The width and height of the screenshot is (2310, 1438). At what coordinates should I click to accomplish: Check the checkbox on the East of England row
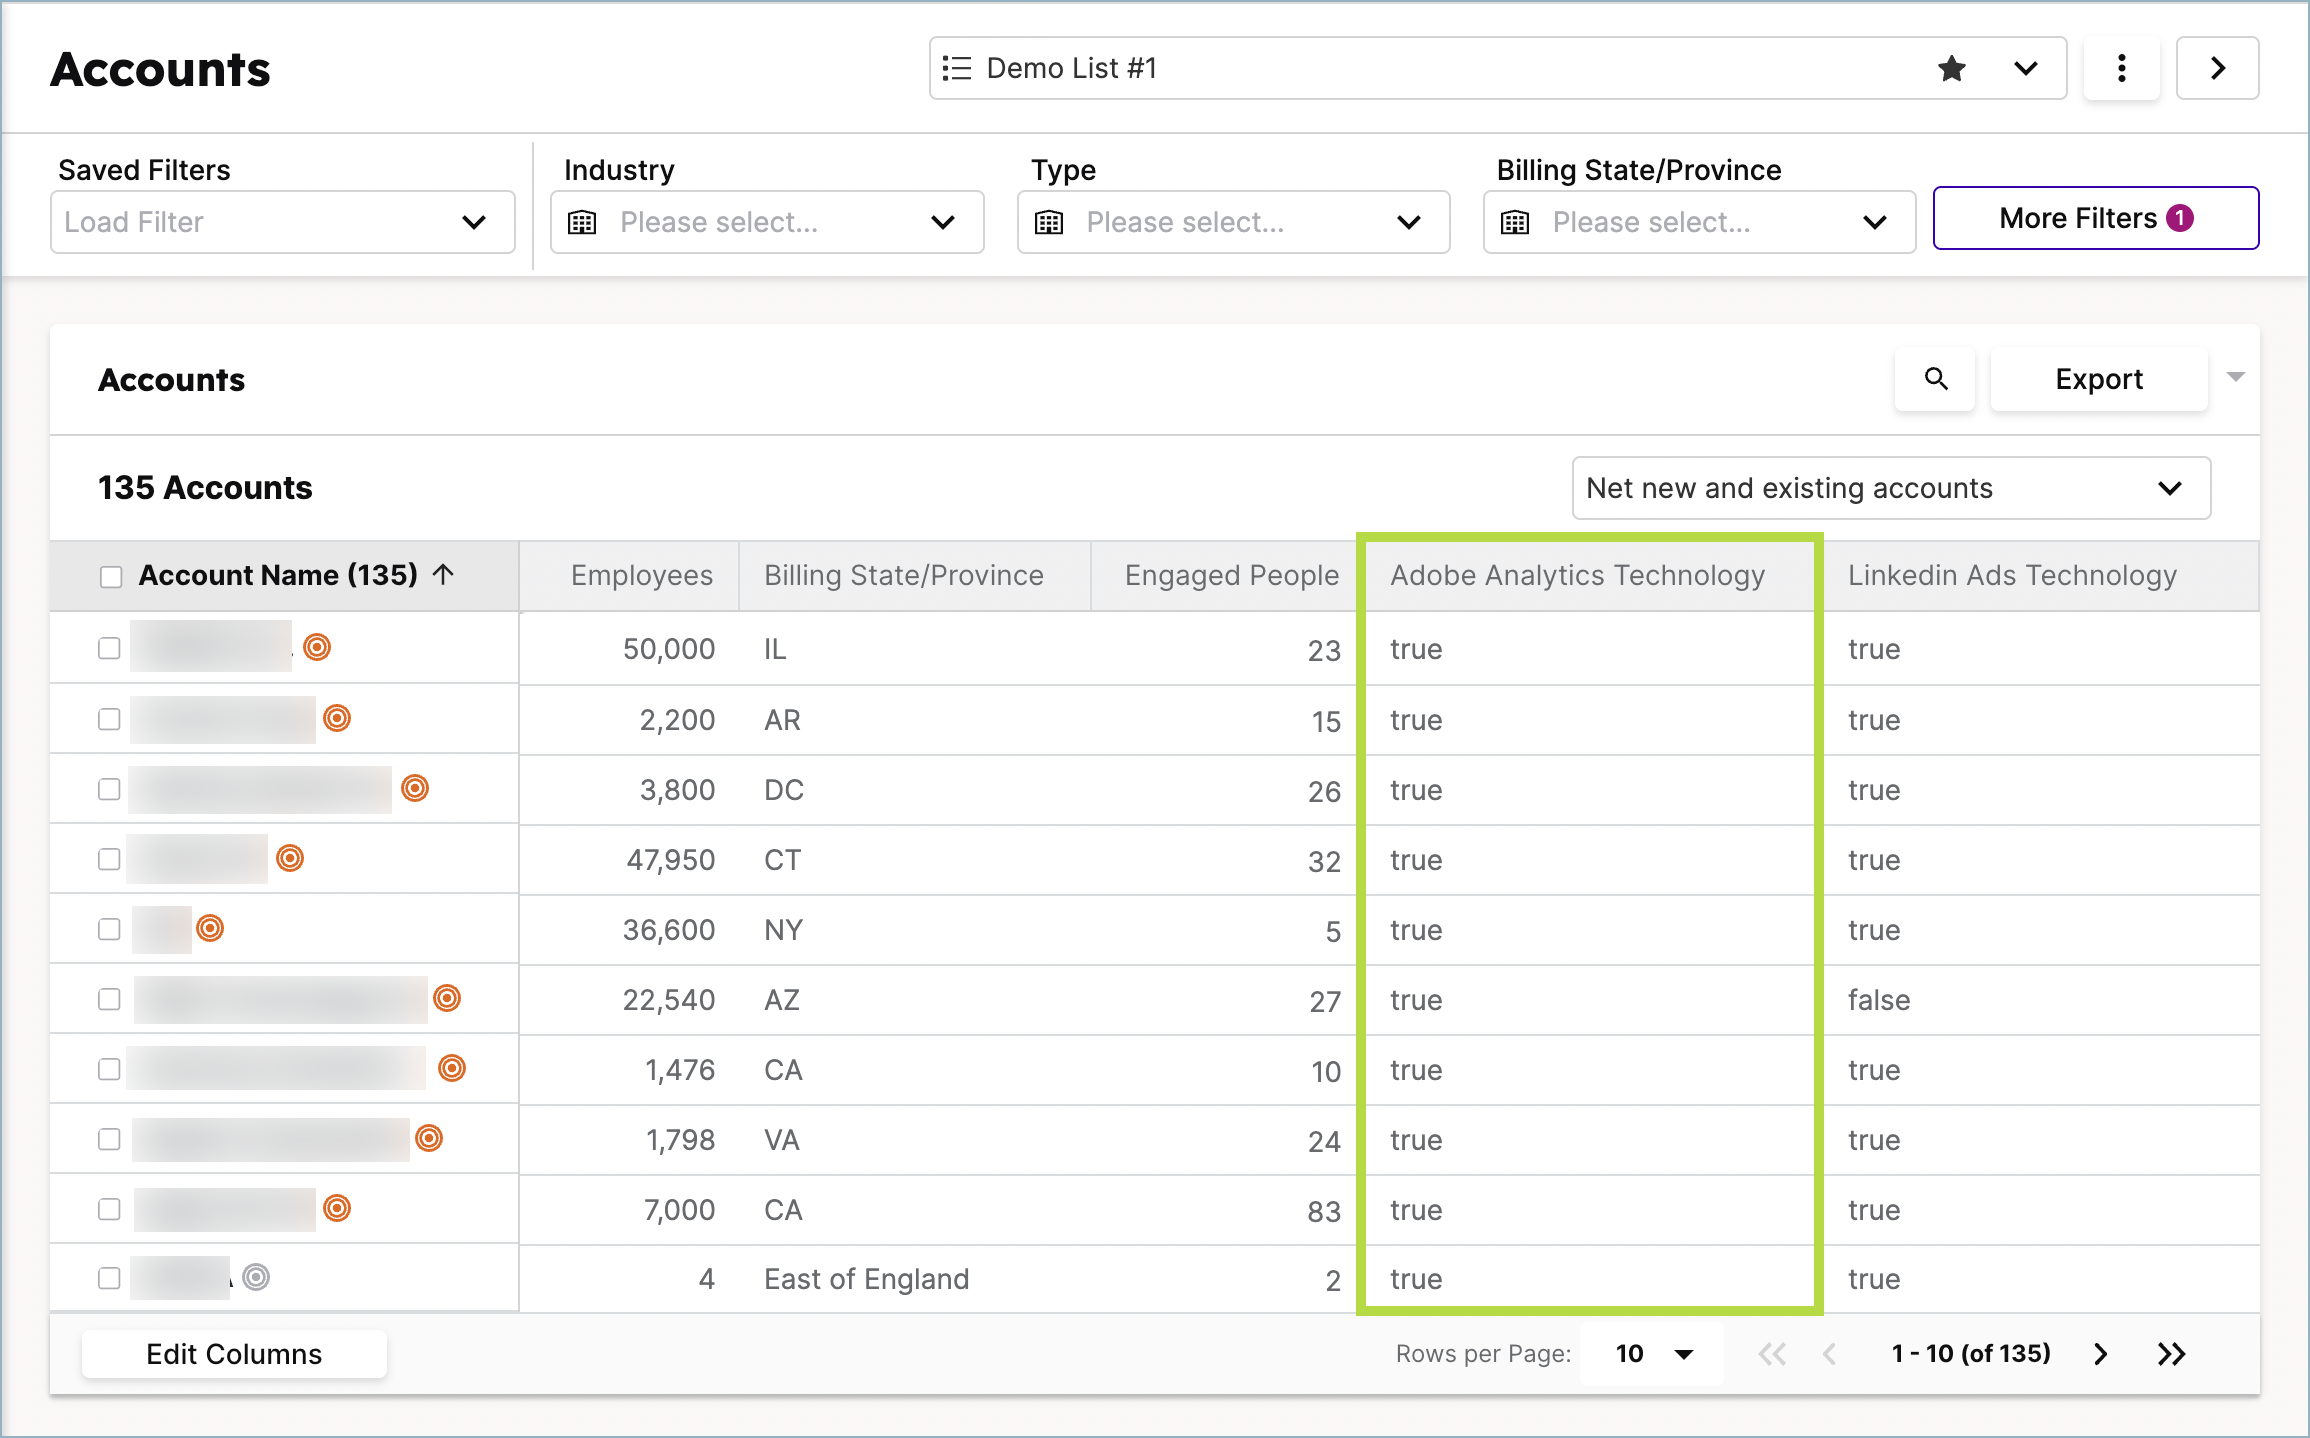point(108,1278)
